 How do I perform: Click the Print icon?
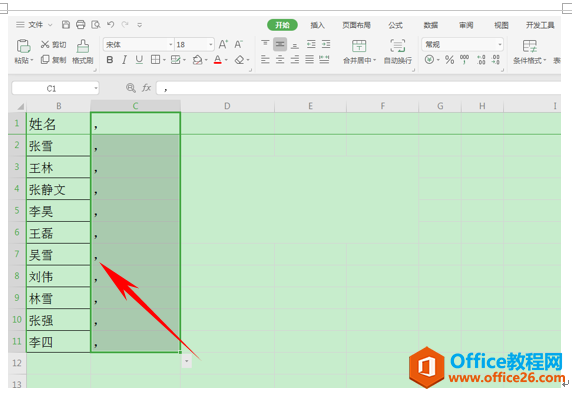click(81, 24)
